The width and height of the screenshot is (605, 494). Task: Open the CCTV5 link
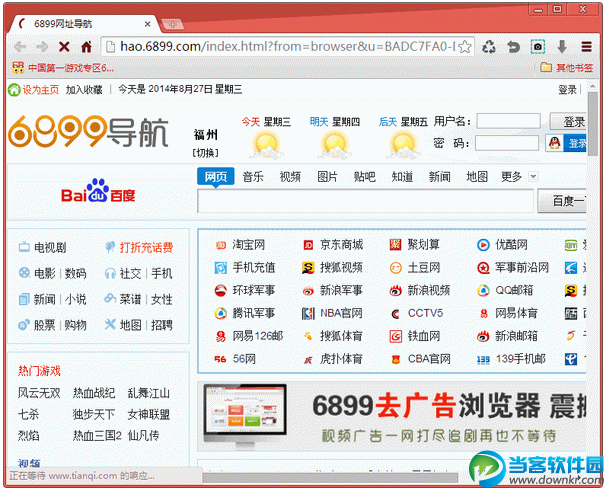point(425,313)
